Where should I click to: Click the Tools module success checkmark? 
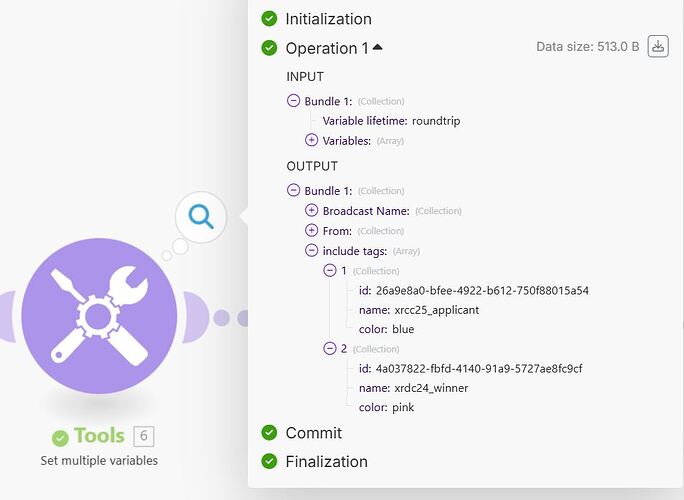(x=60, y=438)
